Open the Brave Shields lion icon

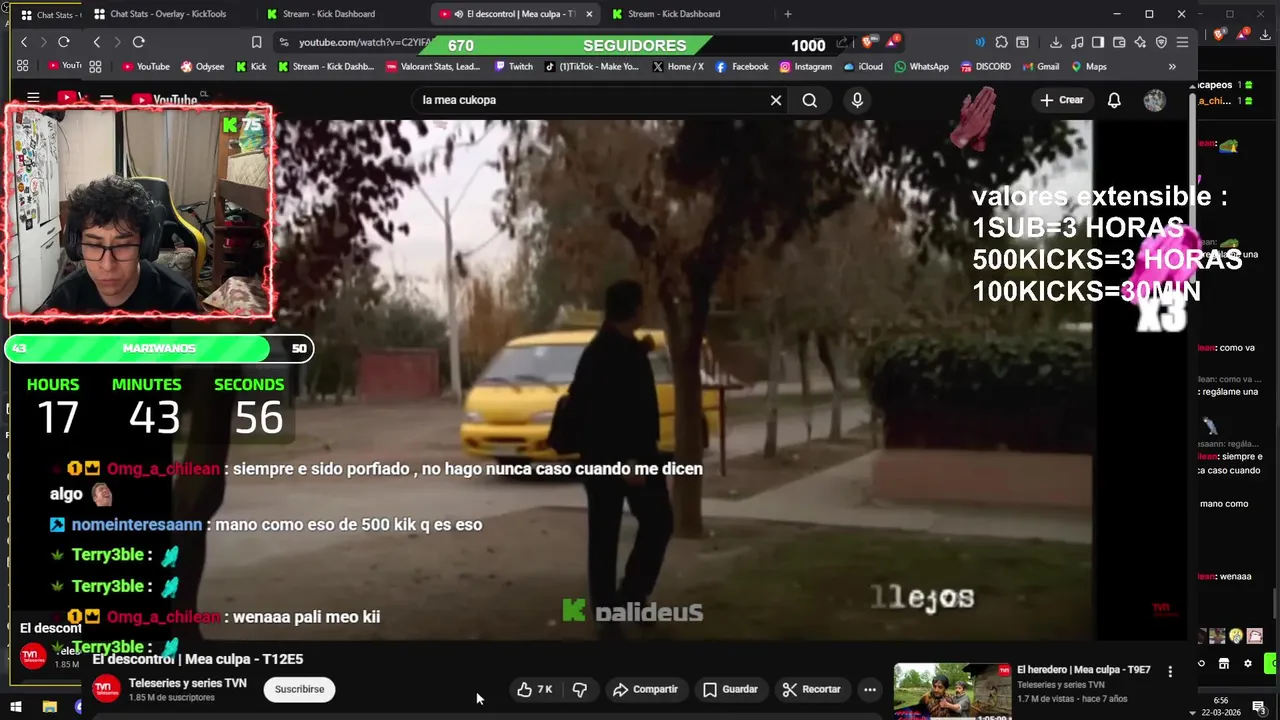867,42
